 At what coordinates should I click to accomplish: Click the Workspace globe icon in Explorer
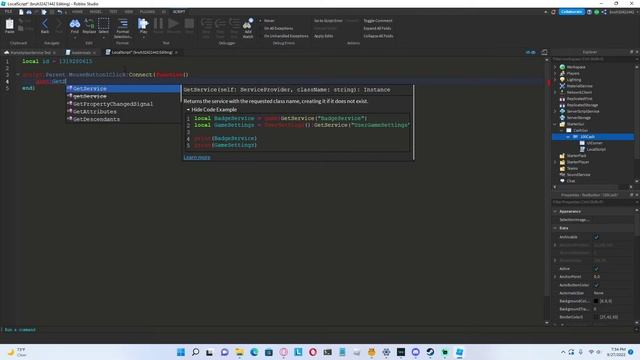[562, 67]
